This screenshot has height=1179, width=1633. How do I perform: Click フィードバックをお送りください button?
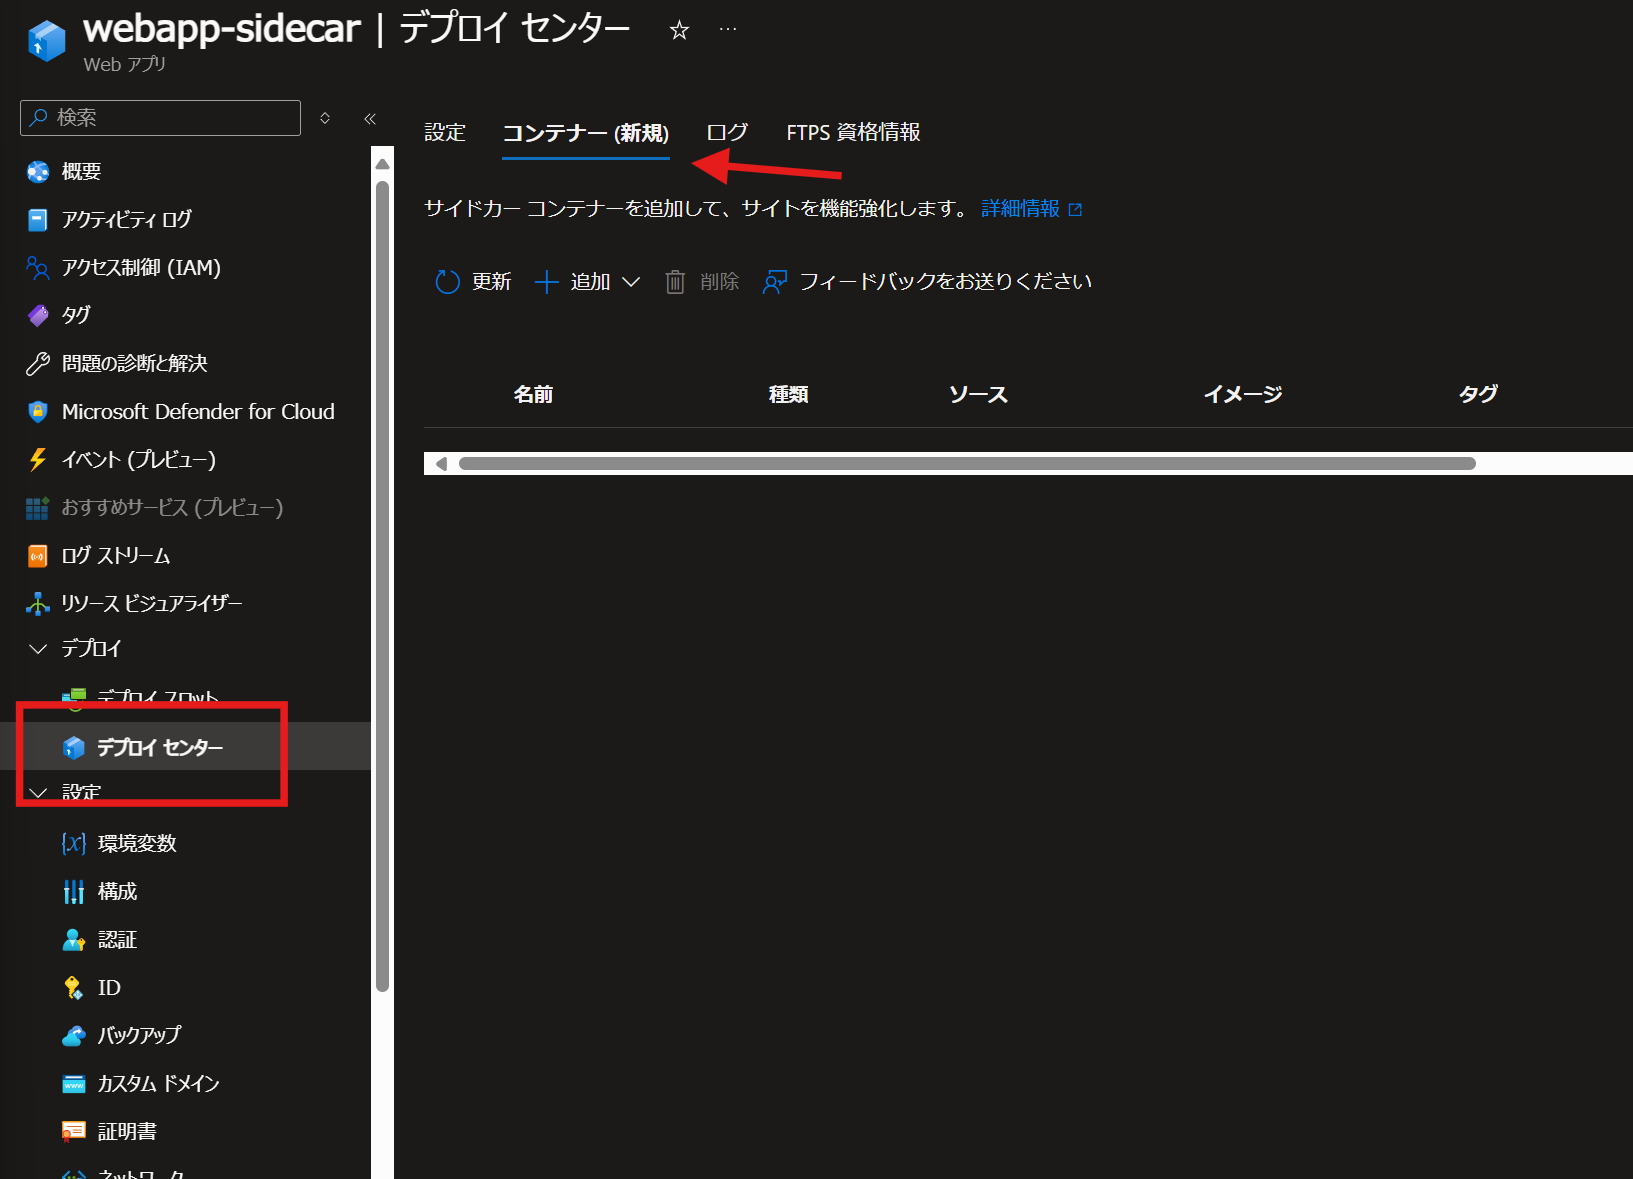(x=927, y=282)
